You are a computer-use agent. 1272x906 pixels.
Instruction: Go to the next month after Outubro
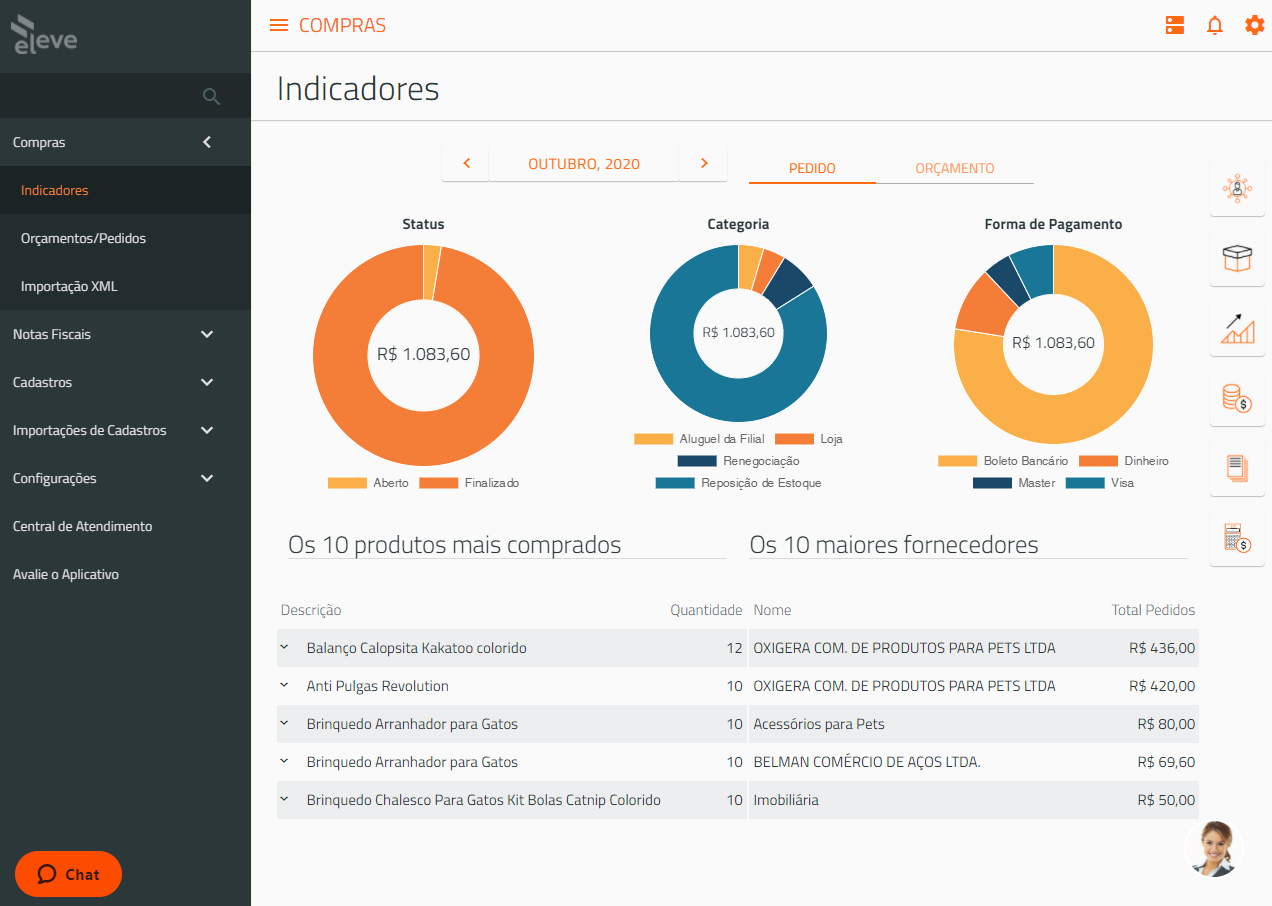tap(703, 164)
